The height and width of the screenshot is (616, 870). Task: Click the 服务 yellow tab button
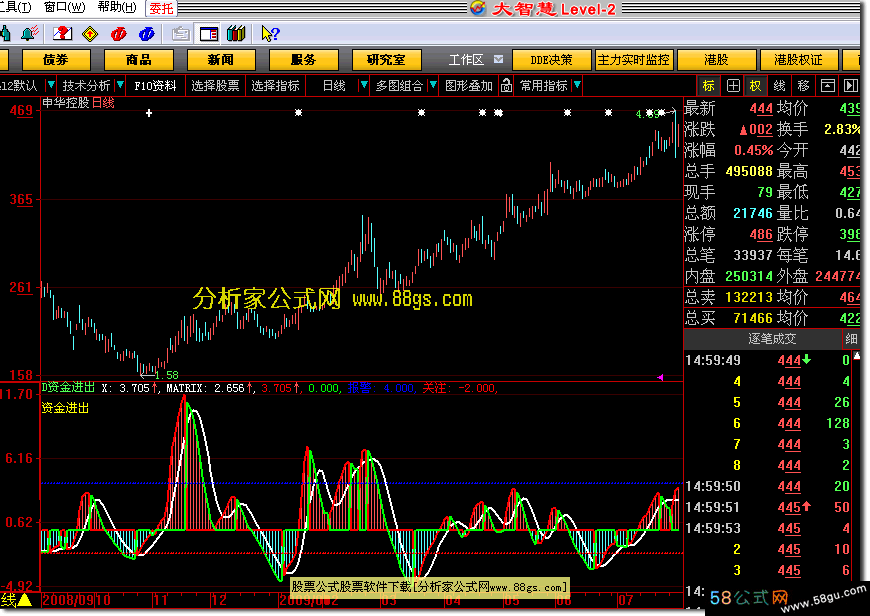304,59
